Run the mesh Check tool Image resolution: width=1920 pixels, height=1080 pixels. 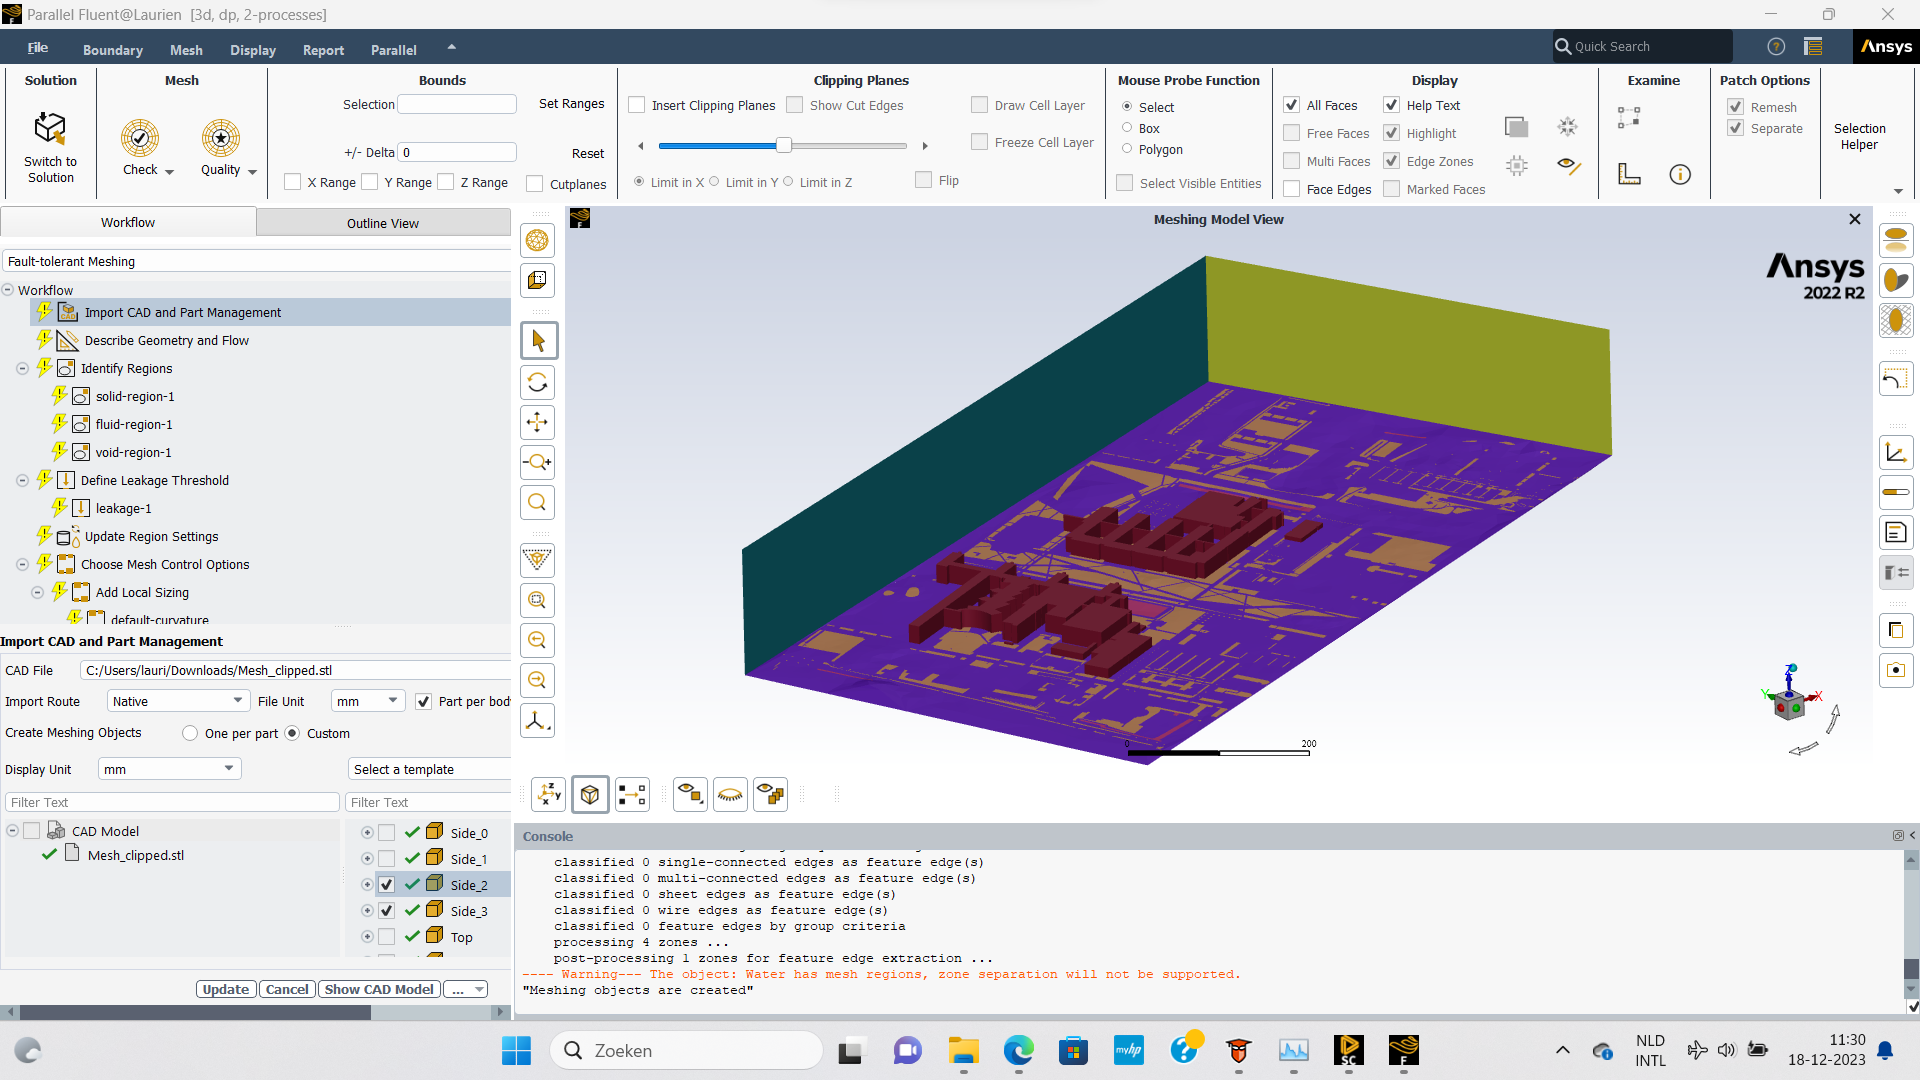click(140, 138)
